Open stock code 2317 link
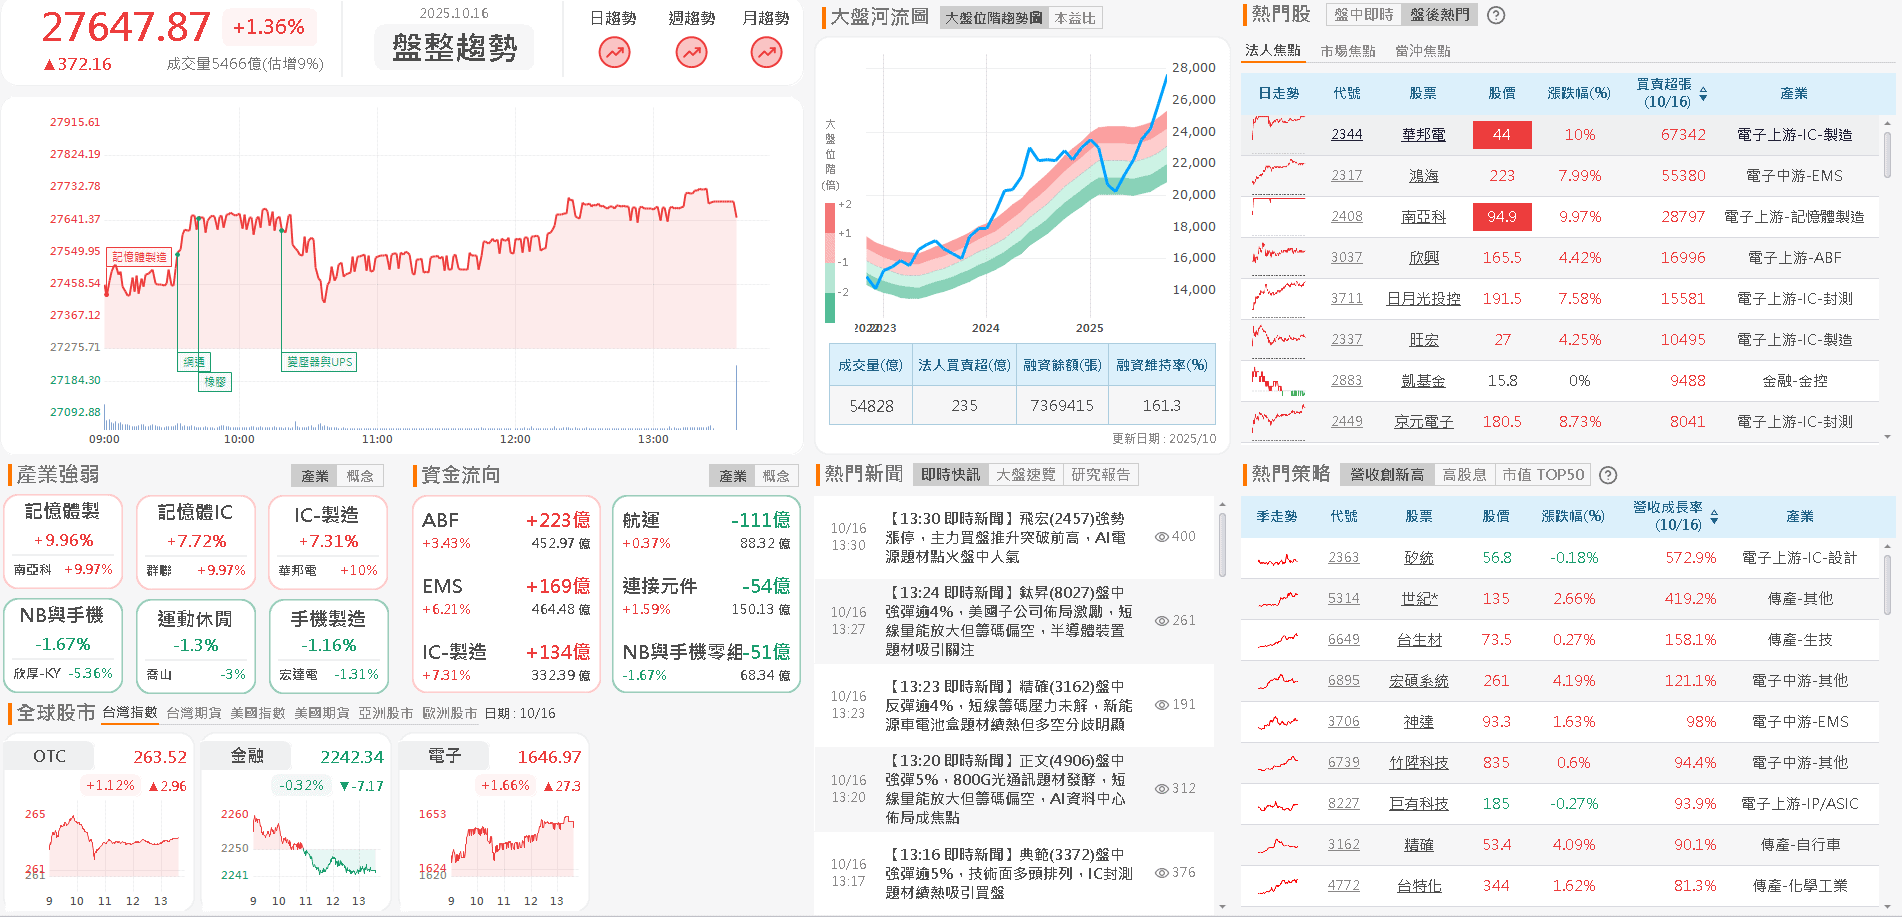This screenshot has width=1902, height=917. point(1347,176)
